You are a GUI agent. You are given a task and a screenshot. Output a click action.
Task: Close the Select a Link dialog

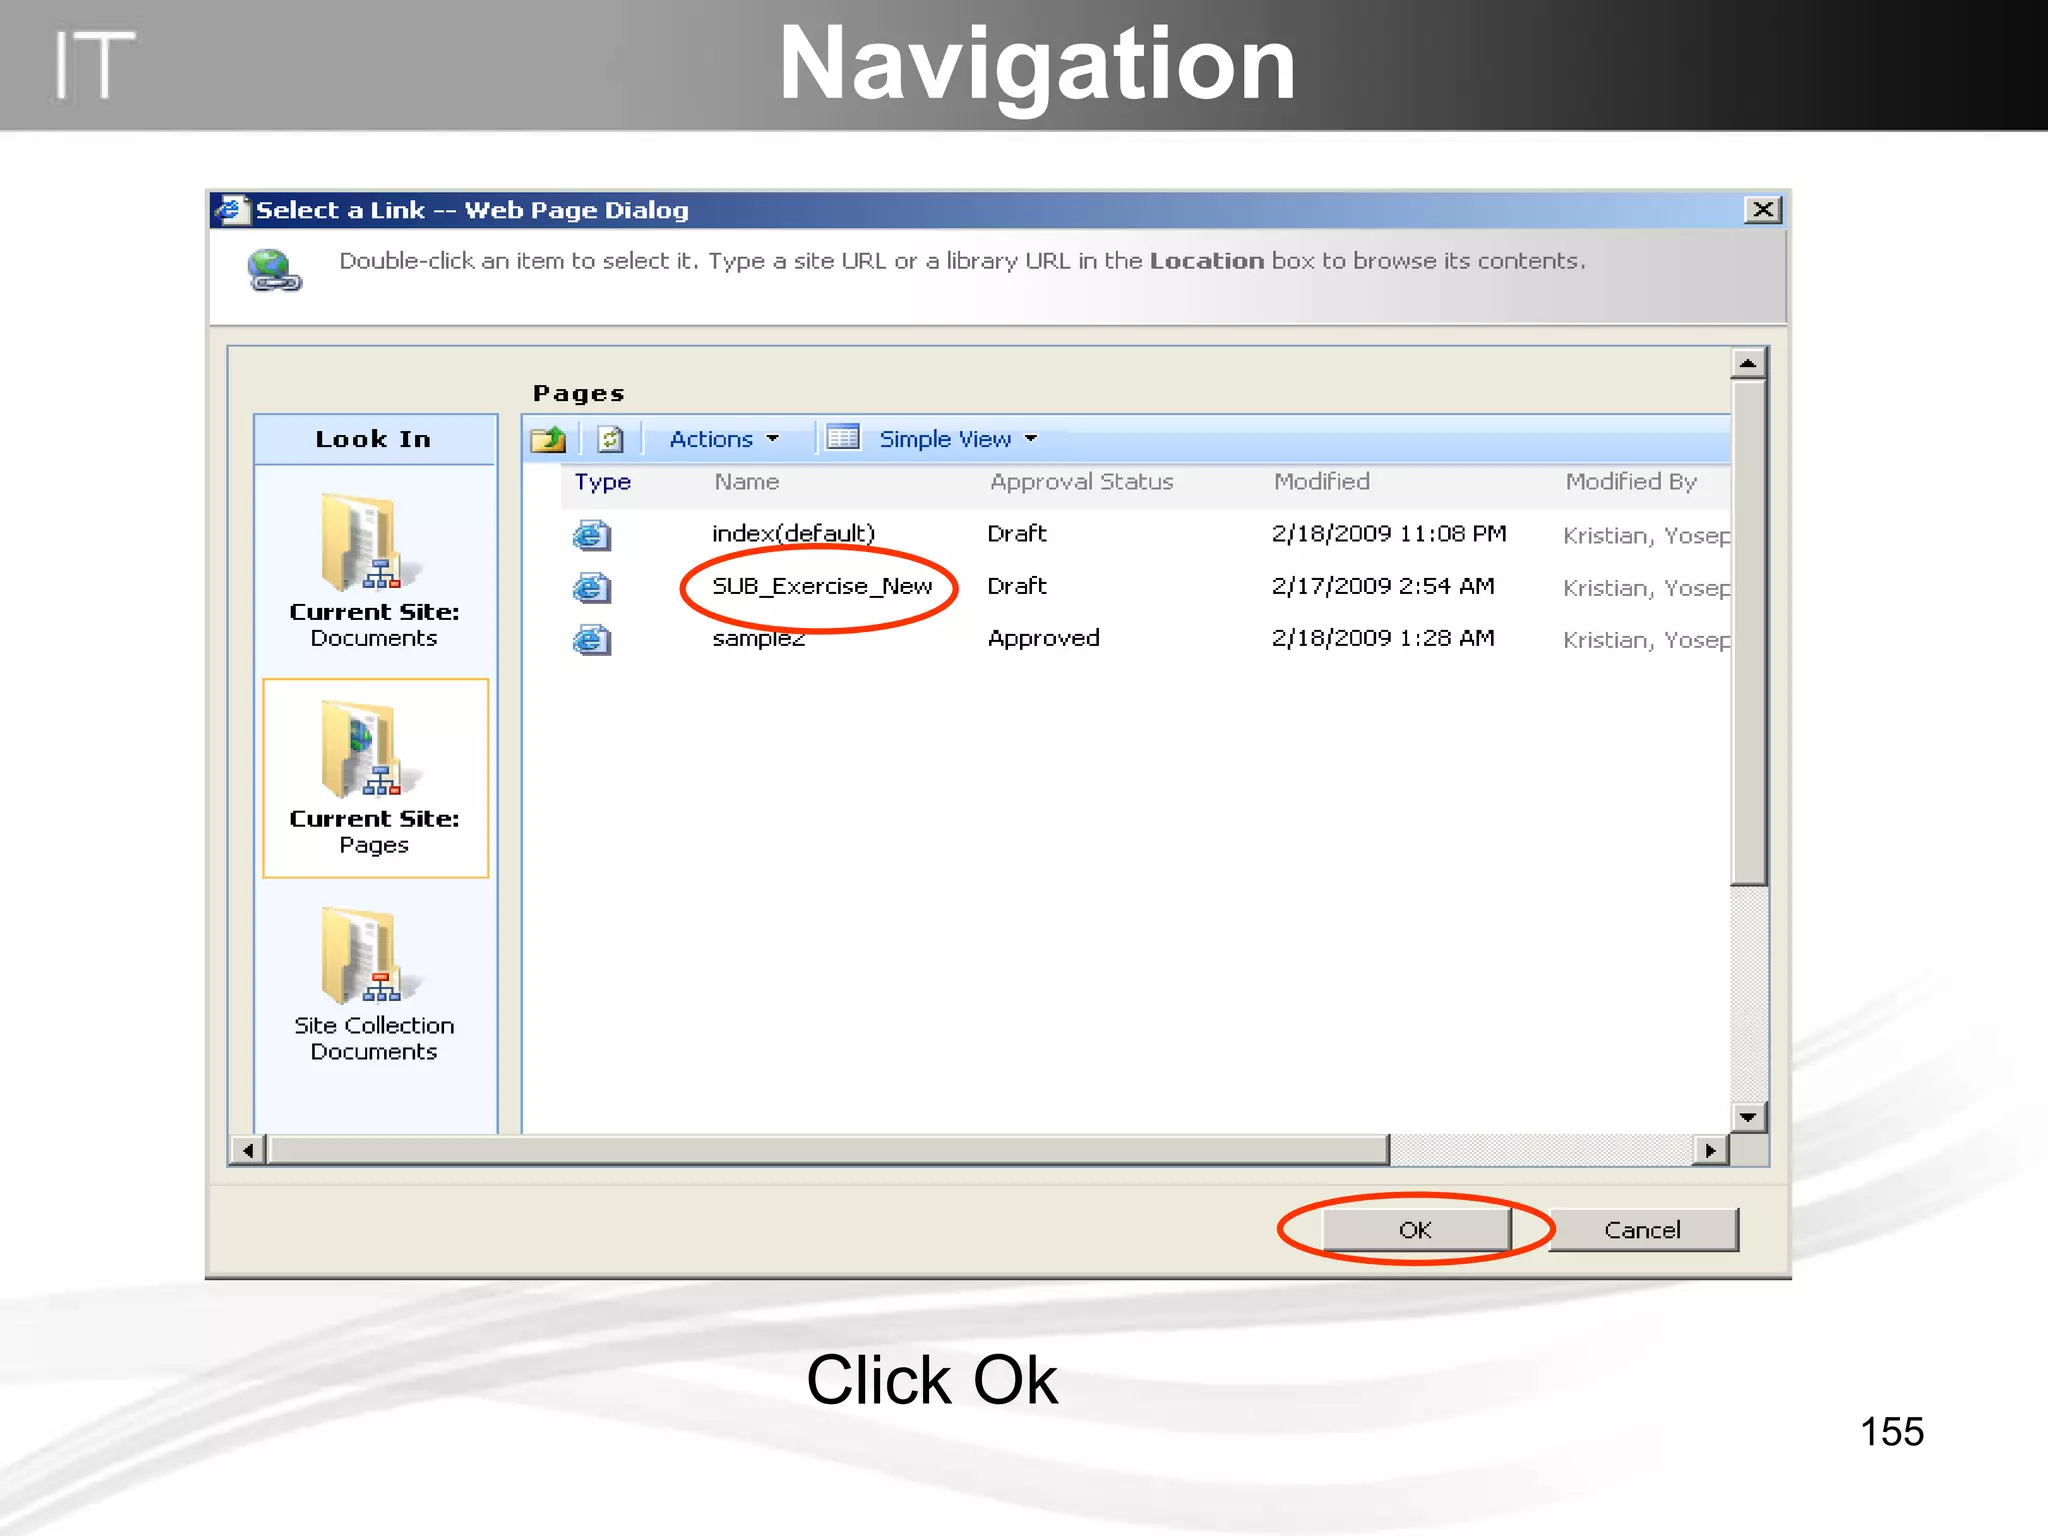pos(1763,210)
